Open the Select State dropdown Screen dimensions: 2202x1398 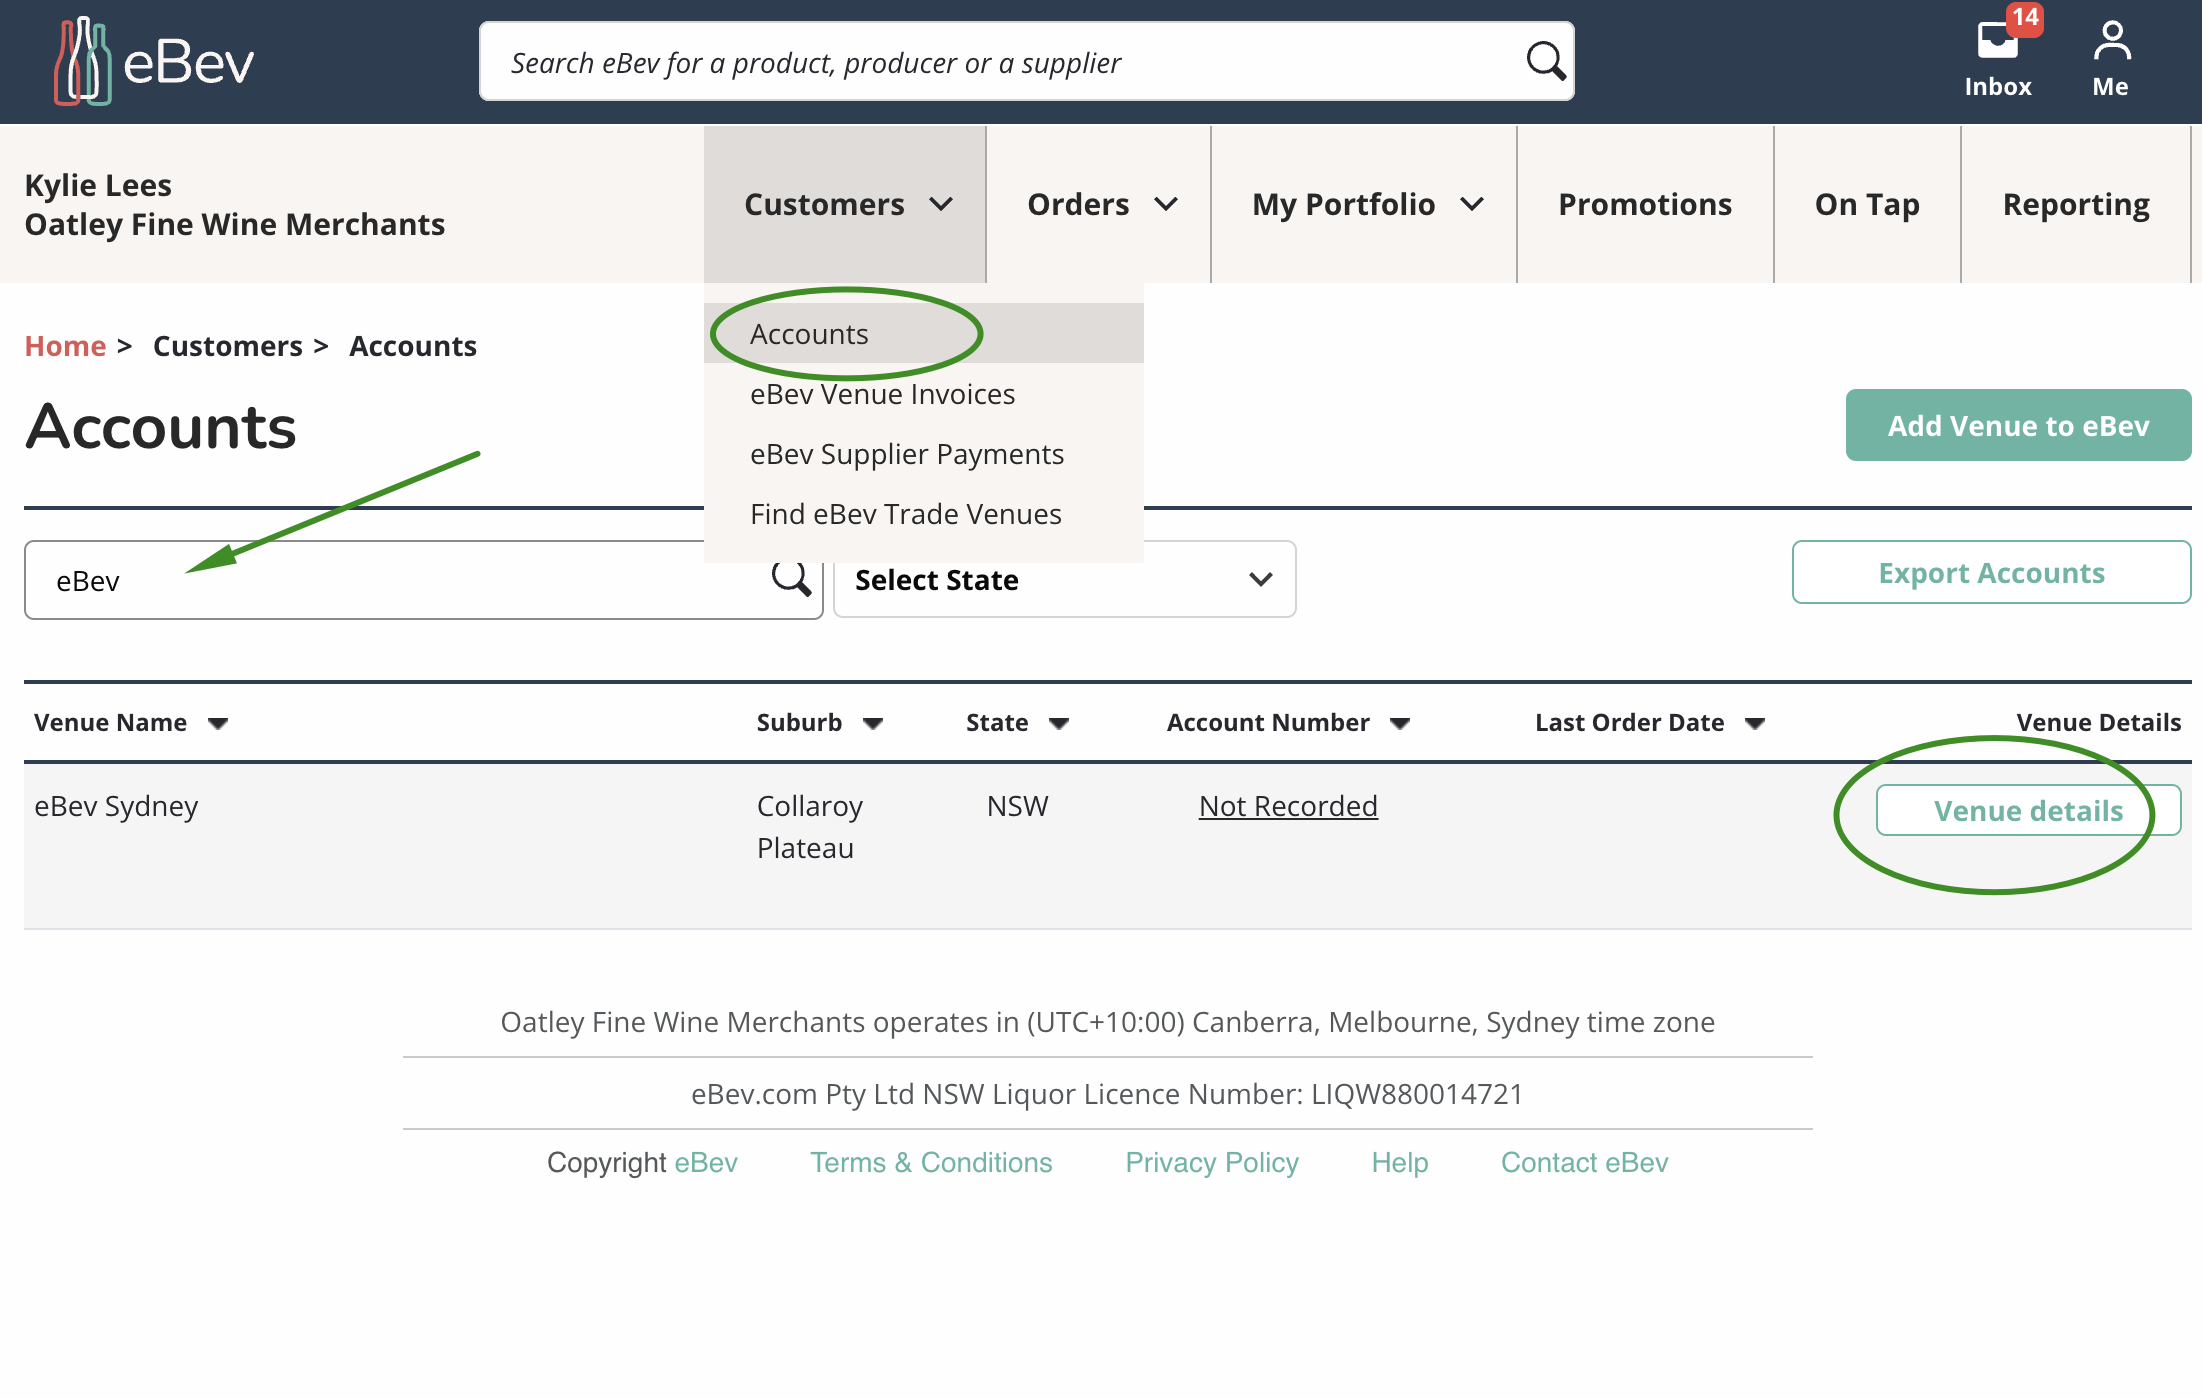click(1064, 580)
